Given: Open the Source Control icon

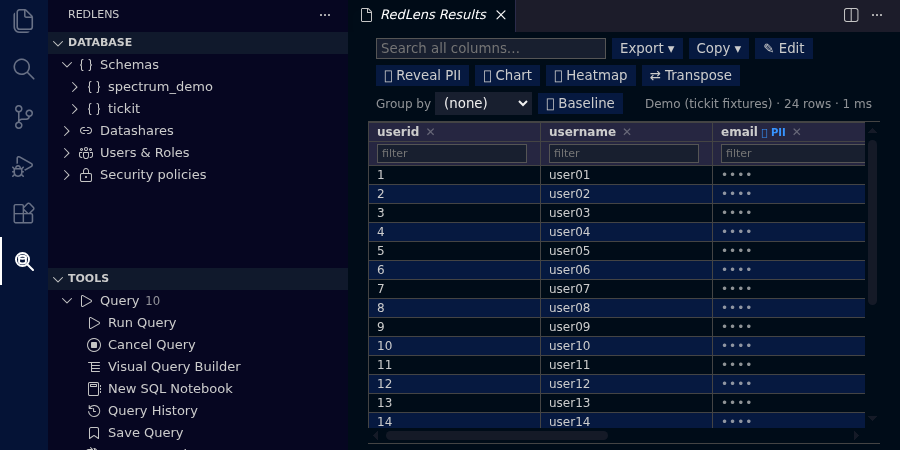Looking at the screenshot, I should point(24,117).
